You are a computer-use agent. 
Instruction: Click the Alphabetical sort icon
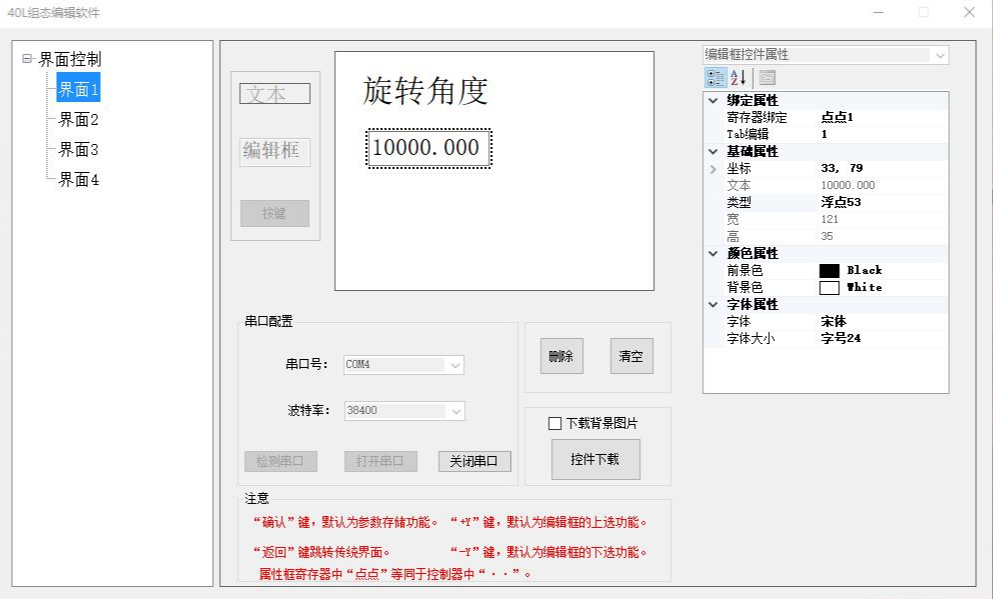tap(738, 78)
